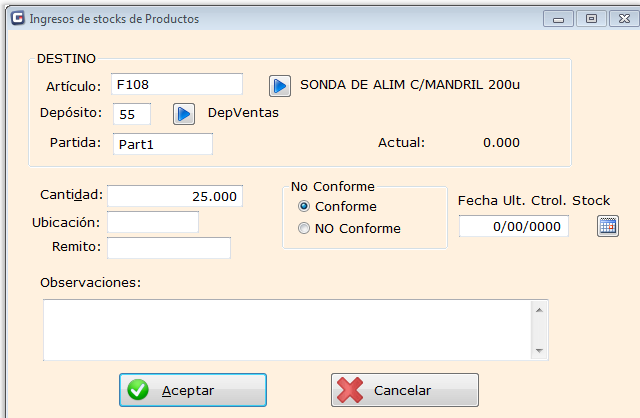
Task: Minimize the Ingresos de stocks window
Action: click(558, 18)
